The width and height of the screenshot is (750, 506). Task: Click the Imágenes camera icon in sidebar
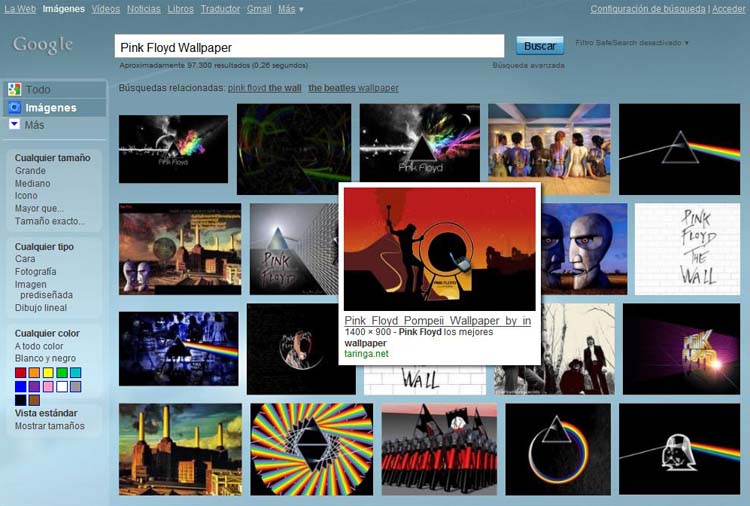coord(14,108)
